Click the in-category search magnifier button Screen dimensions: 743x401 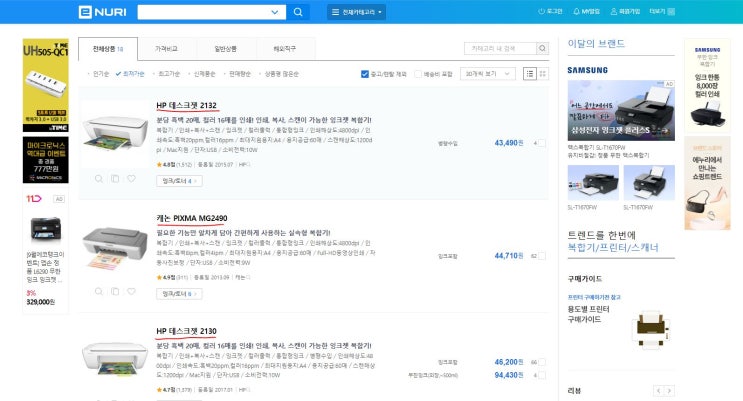[543, 48]
